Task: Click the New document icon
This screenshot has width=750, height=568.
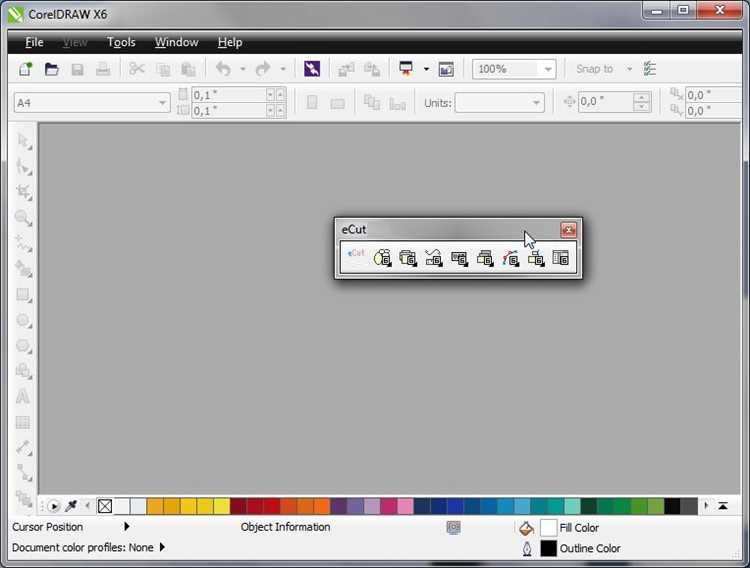Action: 26,69
